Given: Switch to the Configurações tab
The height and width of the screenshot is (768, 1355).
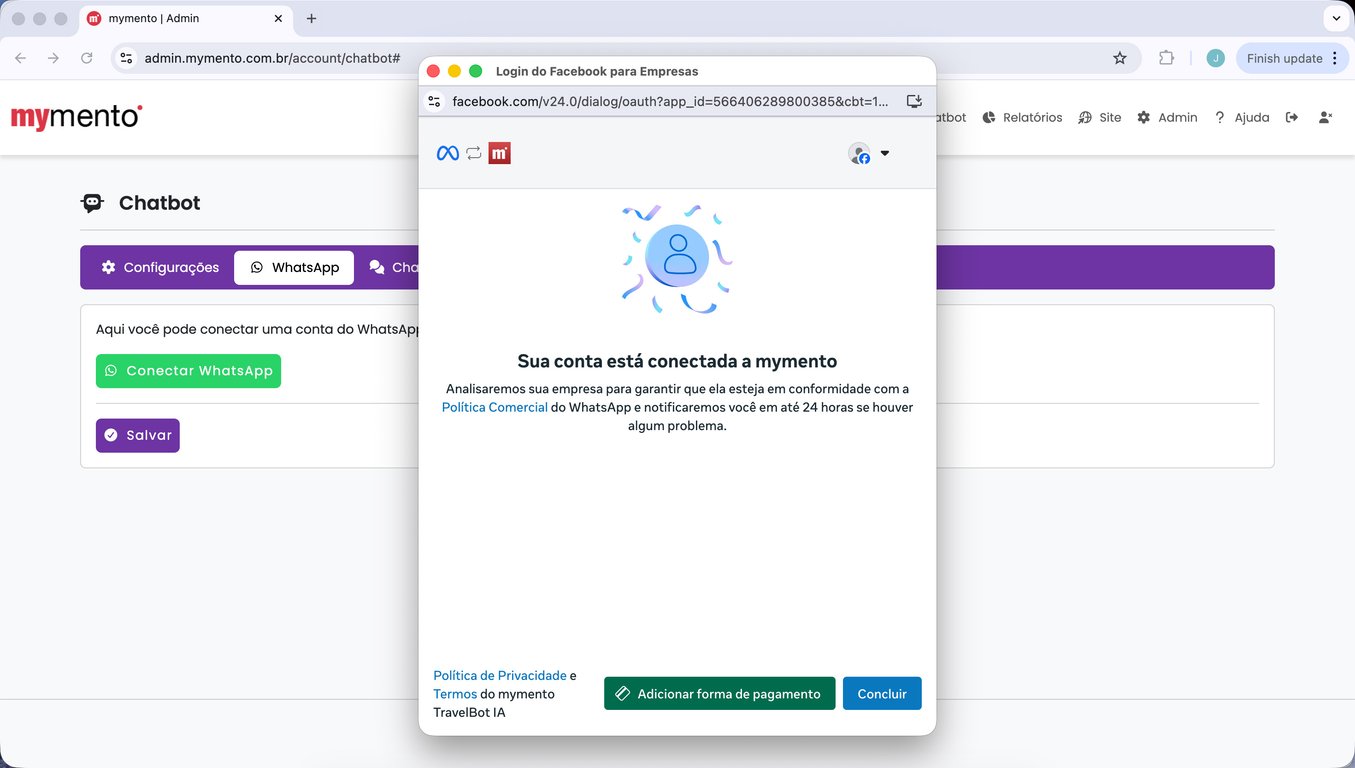Looking at the screenshot, I should 160,268.
